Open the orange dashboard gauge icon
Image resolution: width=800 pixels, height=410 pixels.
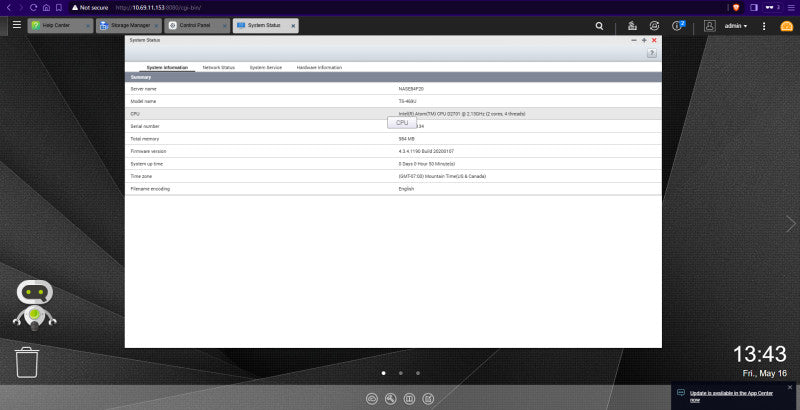click(x=787, y=26)
